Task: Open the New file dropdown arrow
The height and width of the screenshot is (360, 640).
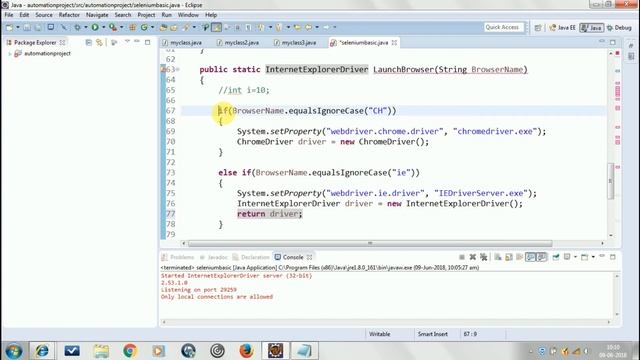Action: point(18,27)
